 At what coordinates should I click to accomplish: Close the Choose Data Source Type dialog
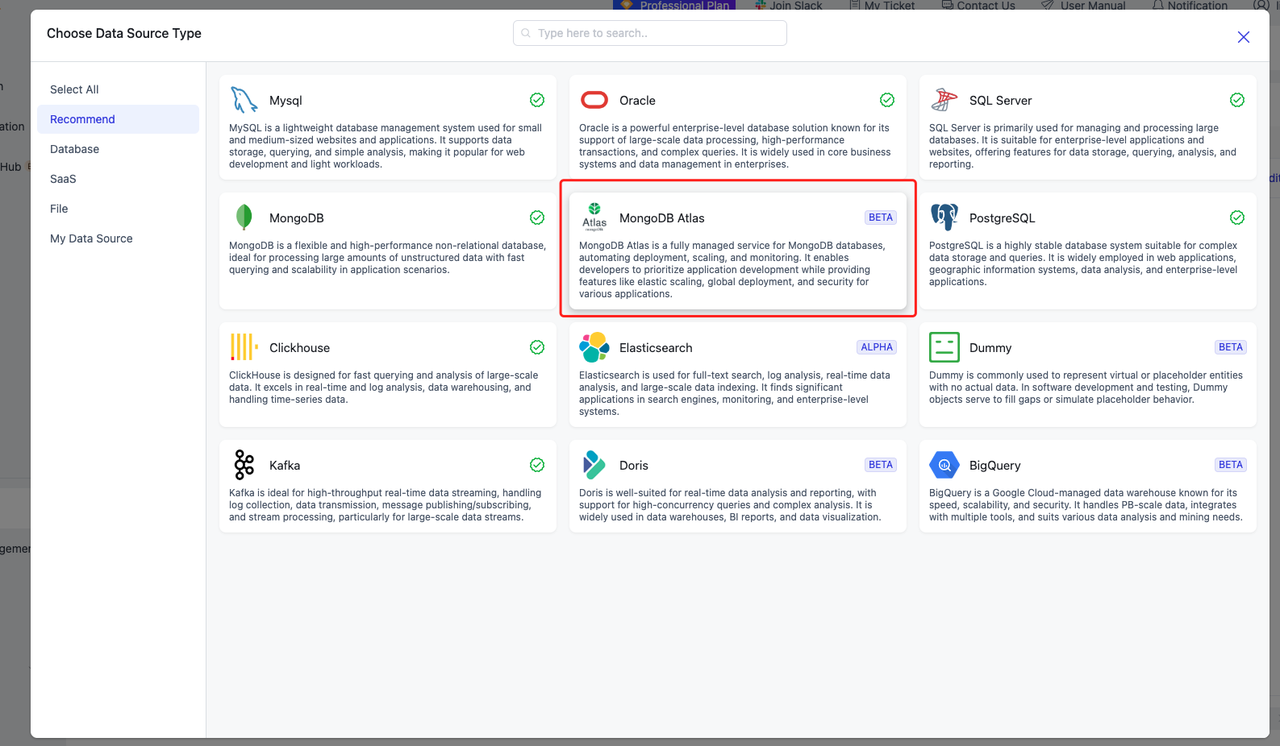(1243, 37)
